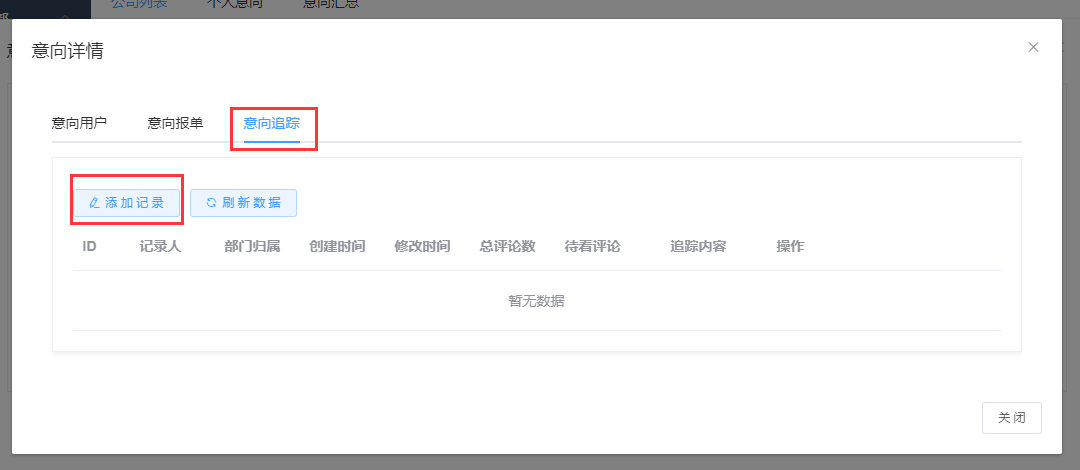Viewport: 1080px width, 470px height.
Task: Click the ID column header
Action: click(x=89, y=246)
